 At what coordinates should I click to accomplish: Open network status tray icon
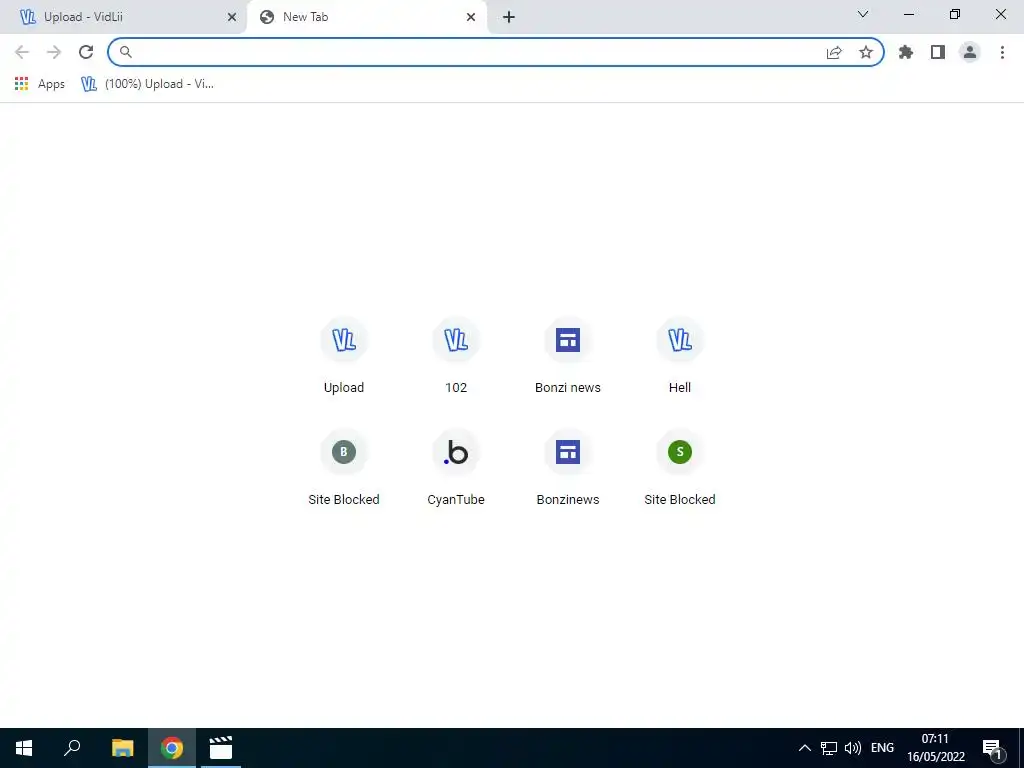coord(829,748)
